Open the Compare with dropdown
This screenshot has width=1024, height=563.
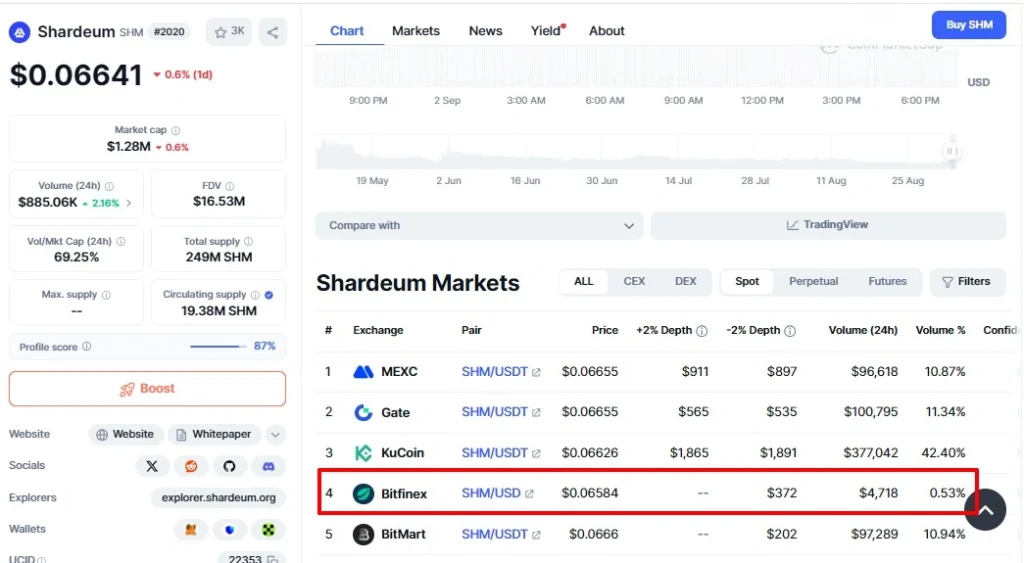click(x=480, y=225)
